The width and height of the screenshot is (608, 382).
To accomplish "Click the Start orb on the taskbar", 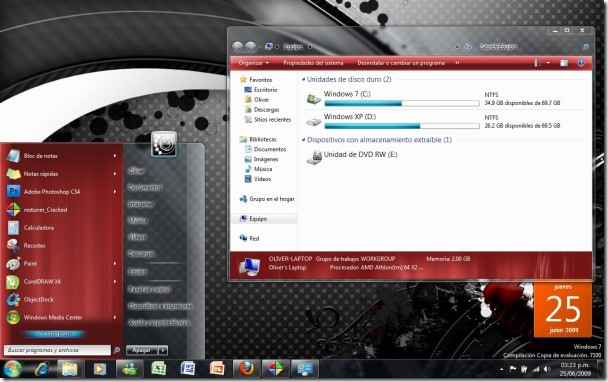I will coord(12,369).
